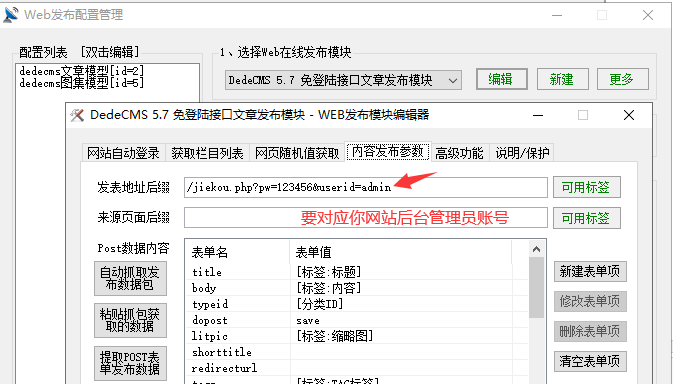This screenshot has width=673, height=384.
Task: Select the title row in Post data table
Action: [357, 272]
